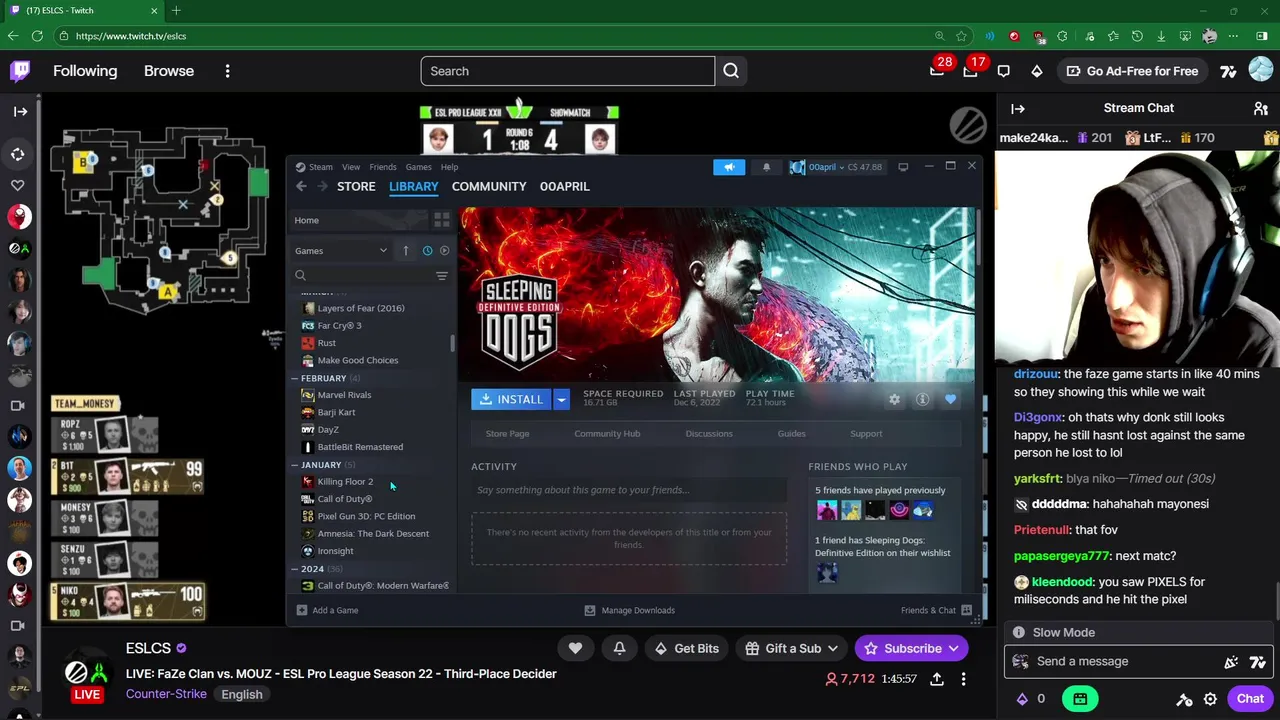Click the 7TV emote icon in chat input

point(1258,661)
